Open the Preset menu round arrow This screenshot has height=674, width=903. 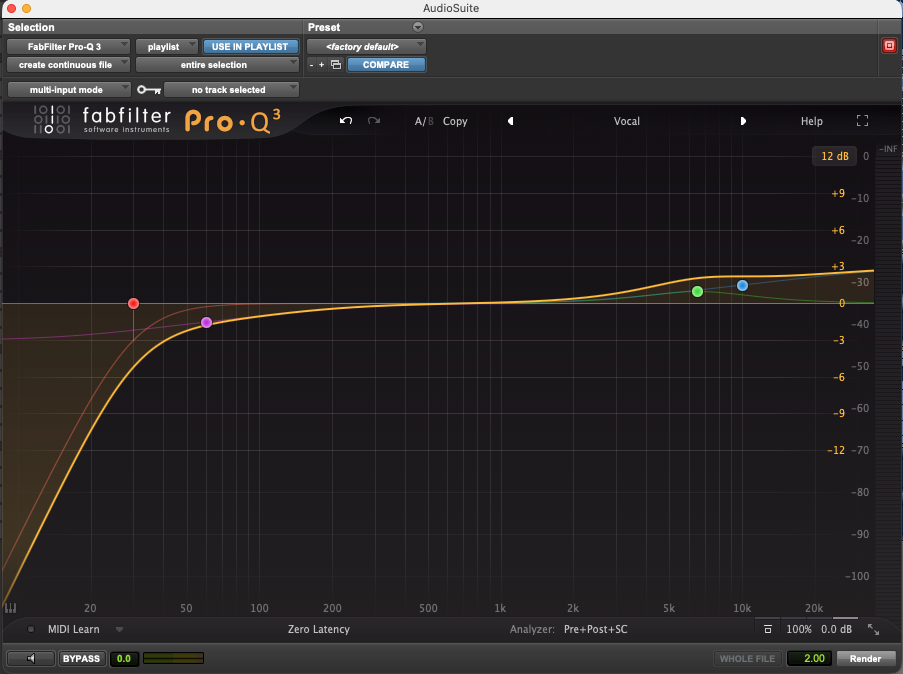coord(418,27)
